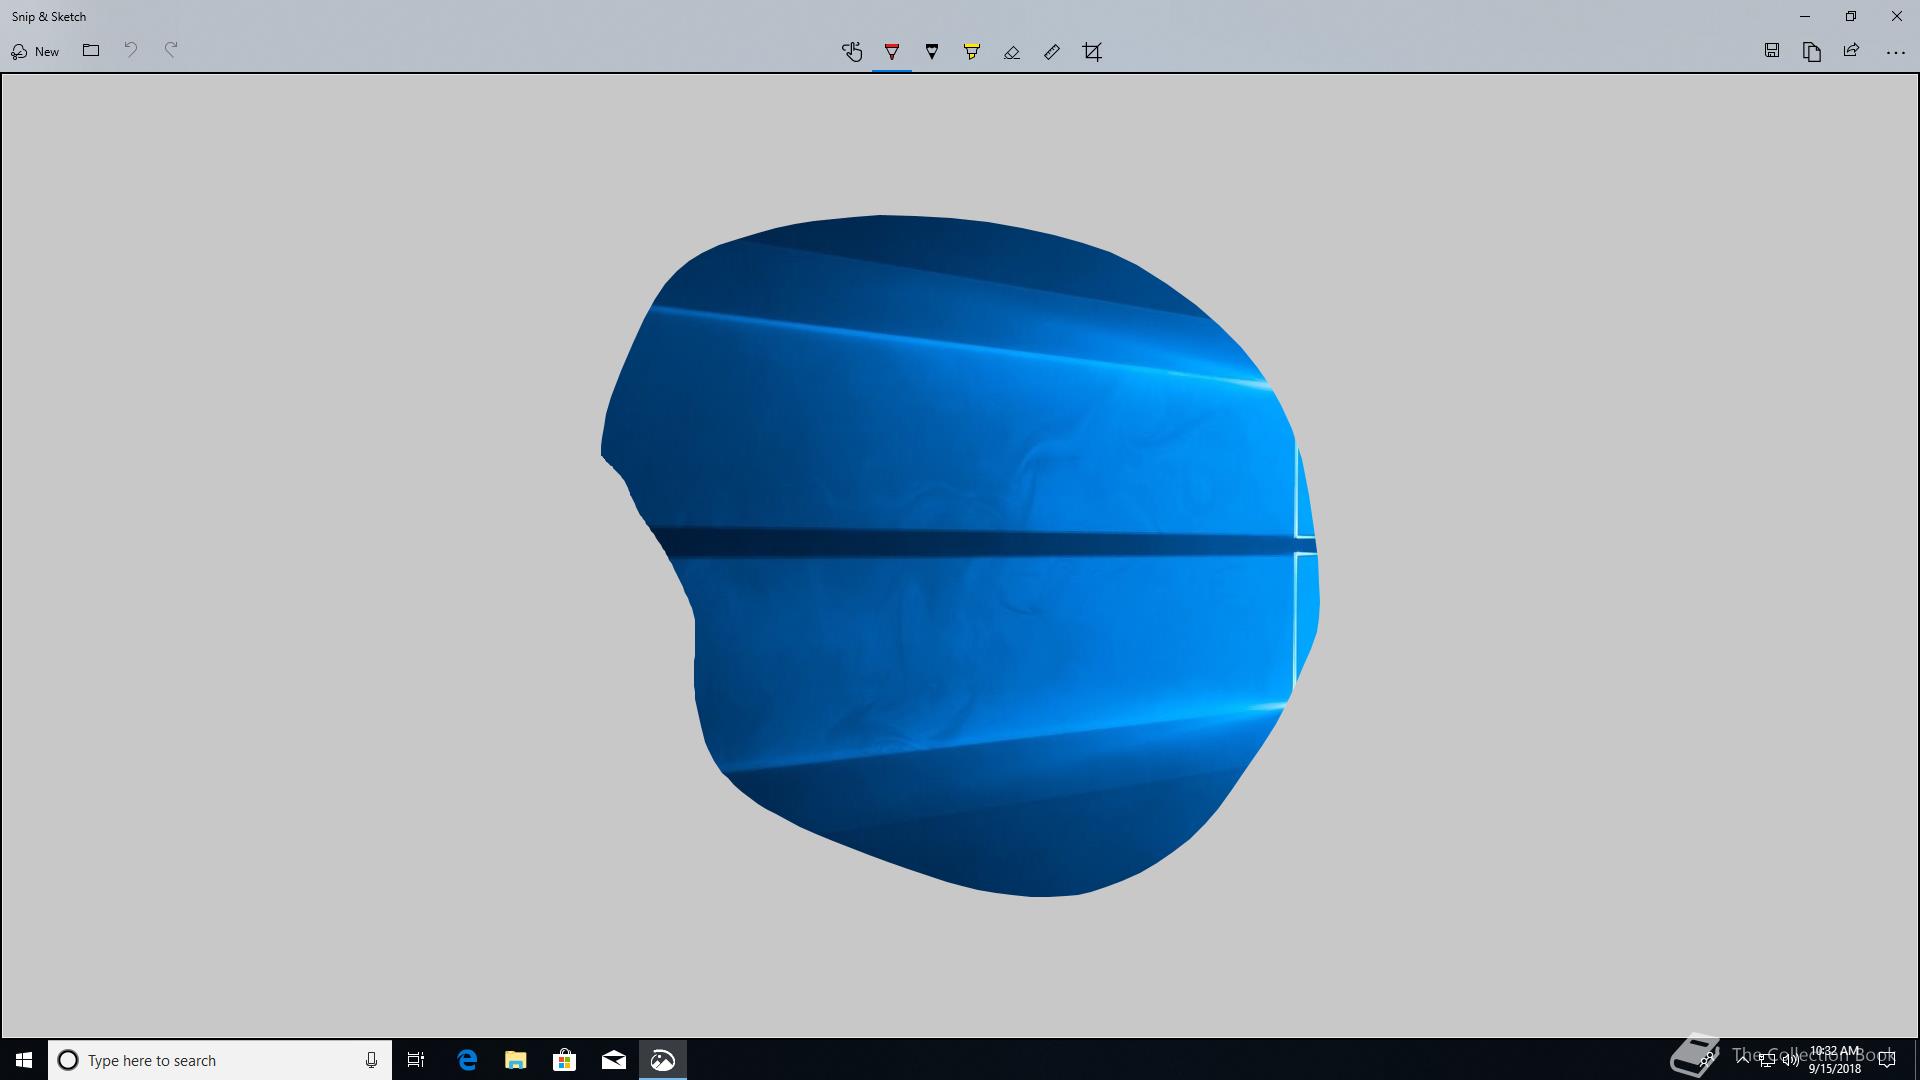Open the Ruler tool
The image size is (1920, 1080).
[1052, 52]
